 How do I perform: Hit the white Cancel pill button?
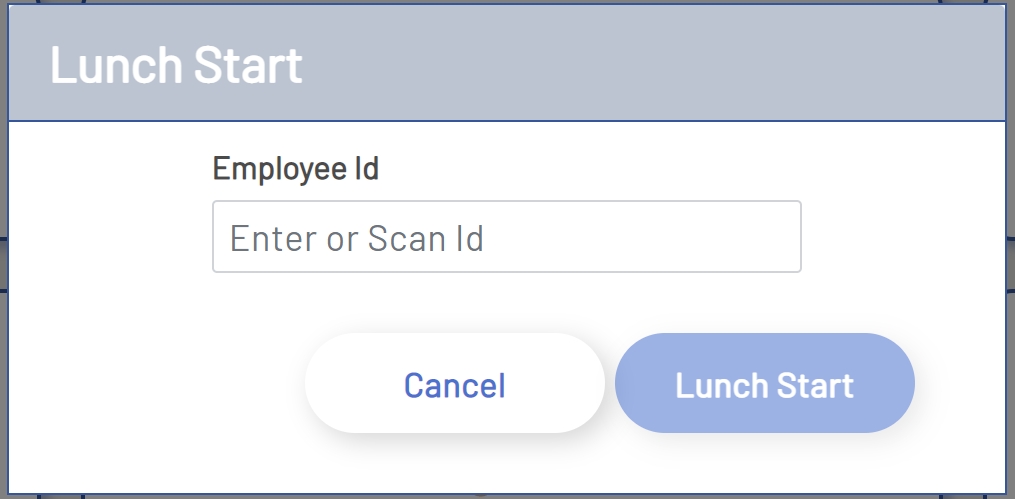click(x=454, y=384)
